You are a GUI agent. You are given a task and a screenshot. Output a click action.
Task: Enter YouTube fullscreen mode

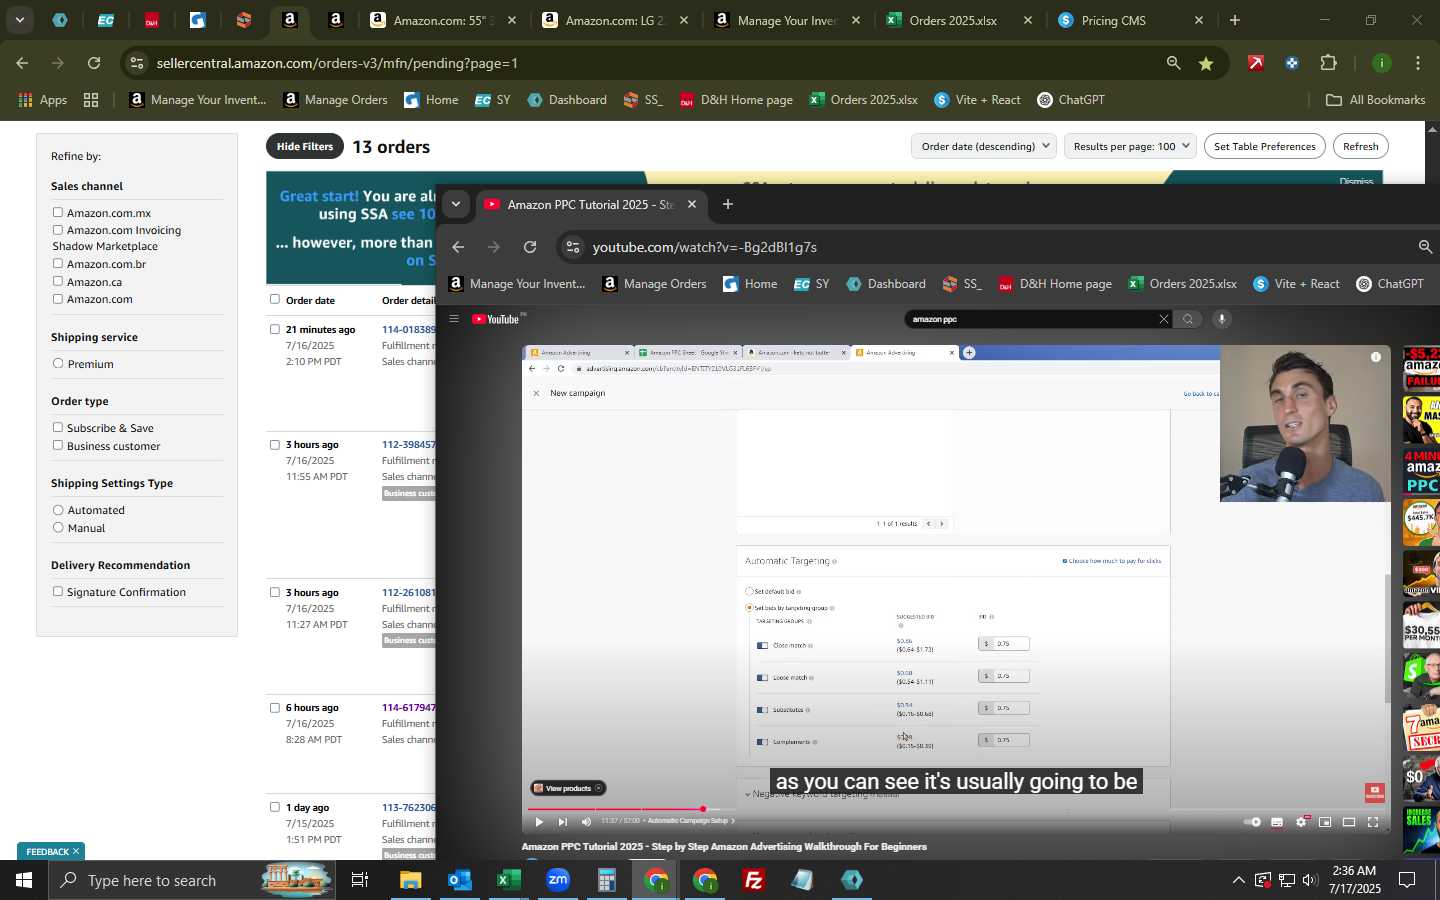pos(1373,822)
